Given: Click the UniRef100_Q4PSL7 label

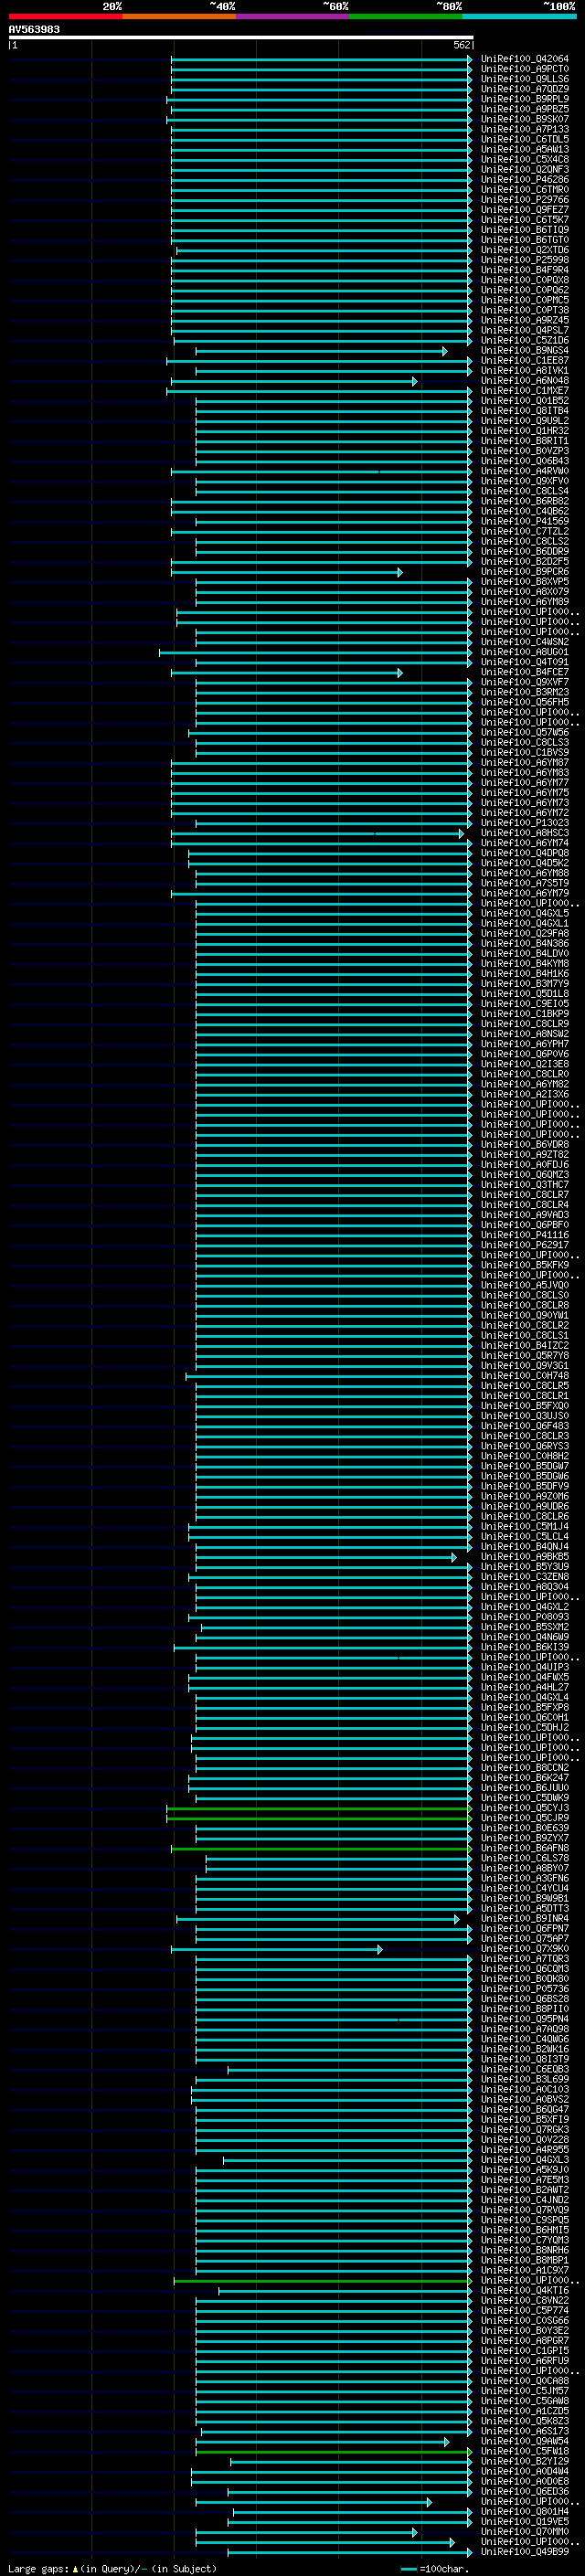Looking at the screenshot, I should tap(525, 330).
